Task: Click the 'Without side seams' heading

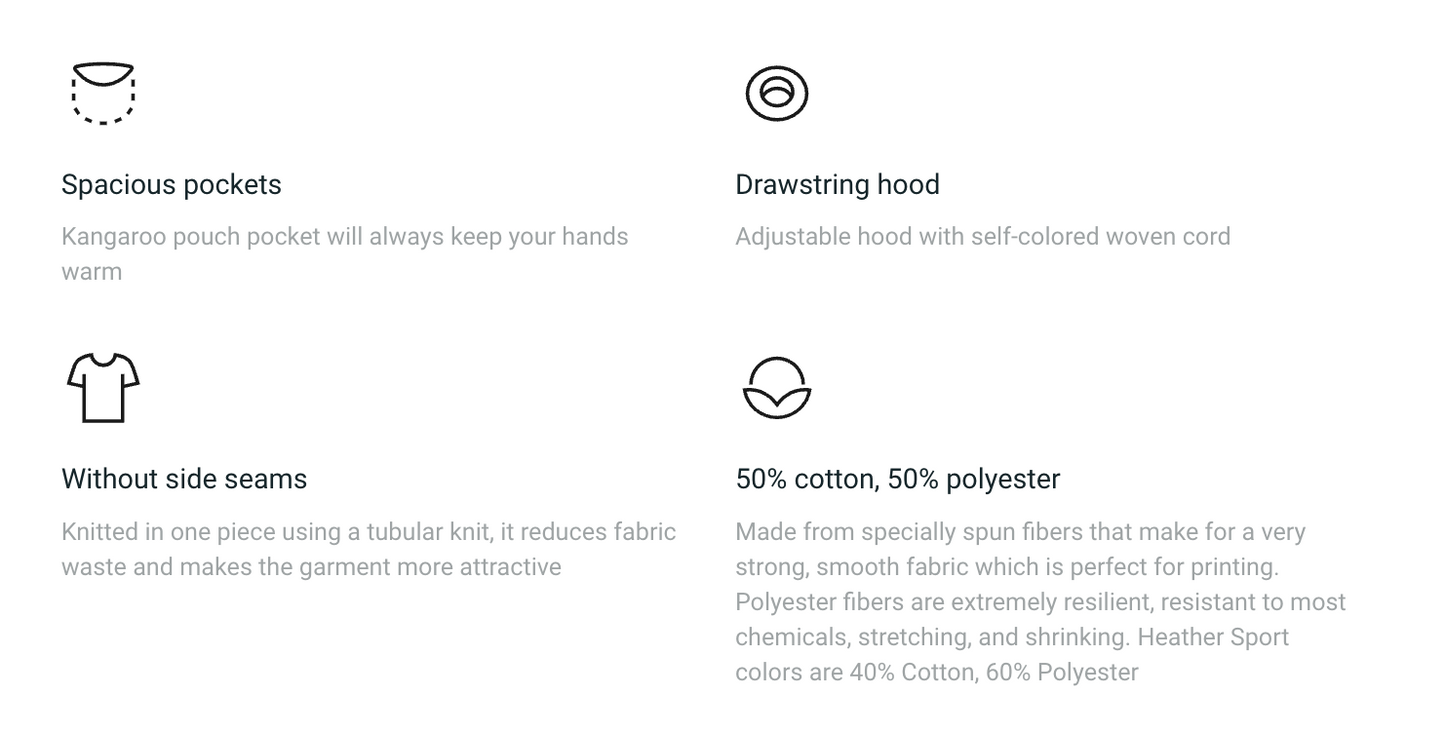Action: click(184, 479)
